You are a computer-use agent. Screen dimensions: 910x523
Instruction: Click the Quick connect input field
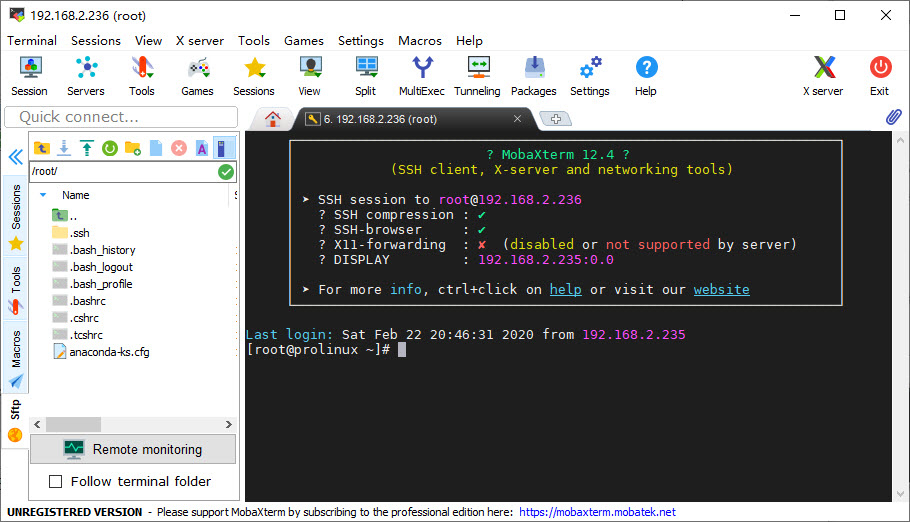120,117
